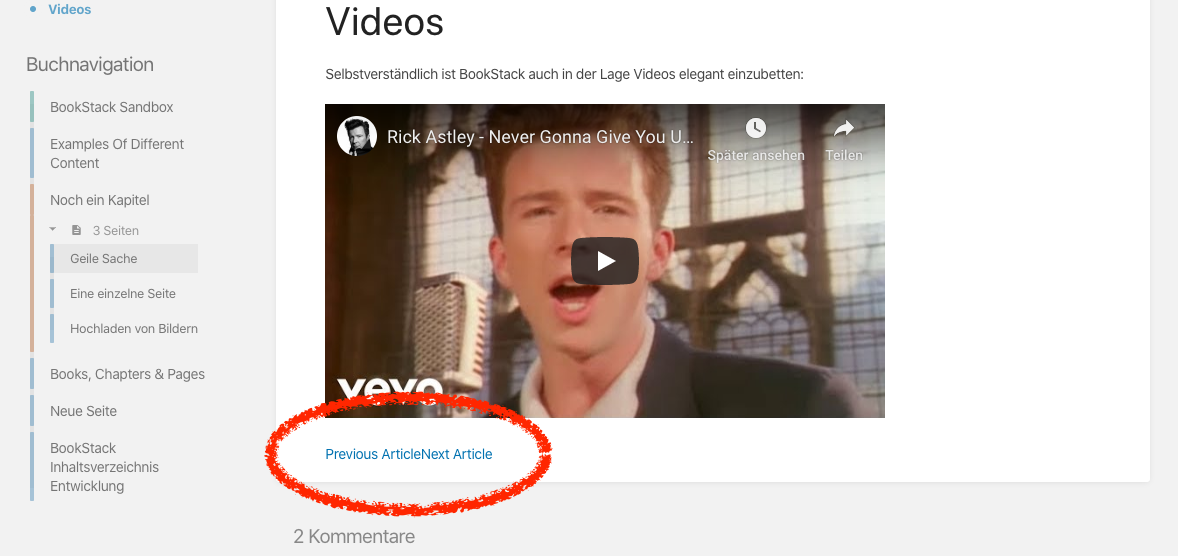Click the vevo logo on video
This screenshot has width=1178, height=556.
point(390,390)
